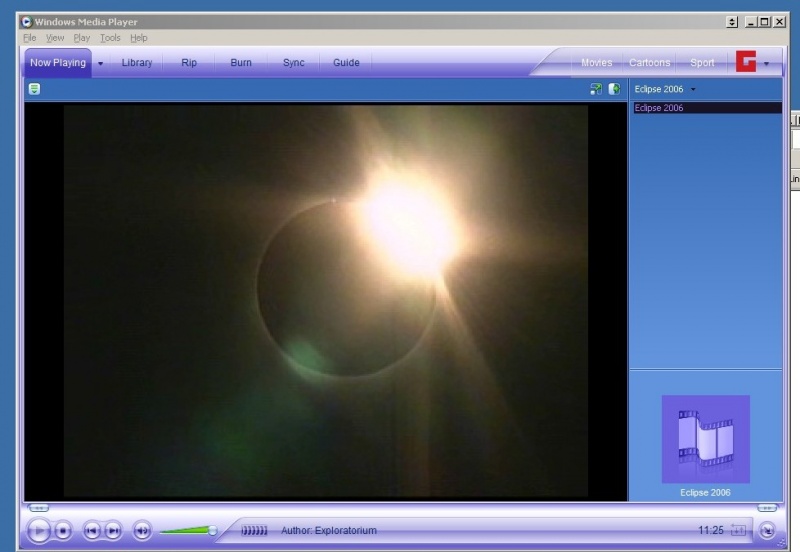Open the Movies link
Screen dimensions: 800x552
pos(597,63)
